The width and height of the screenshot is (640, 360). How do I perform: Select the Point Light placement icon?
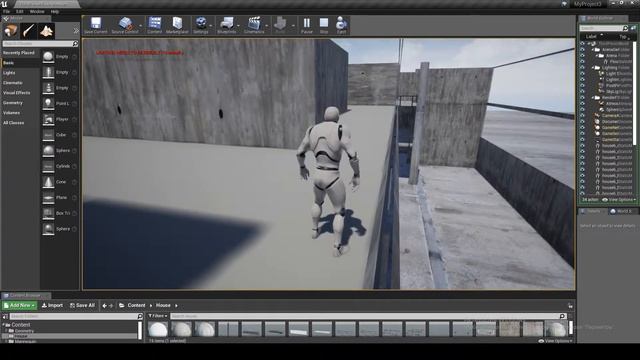(48, 103)
